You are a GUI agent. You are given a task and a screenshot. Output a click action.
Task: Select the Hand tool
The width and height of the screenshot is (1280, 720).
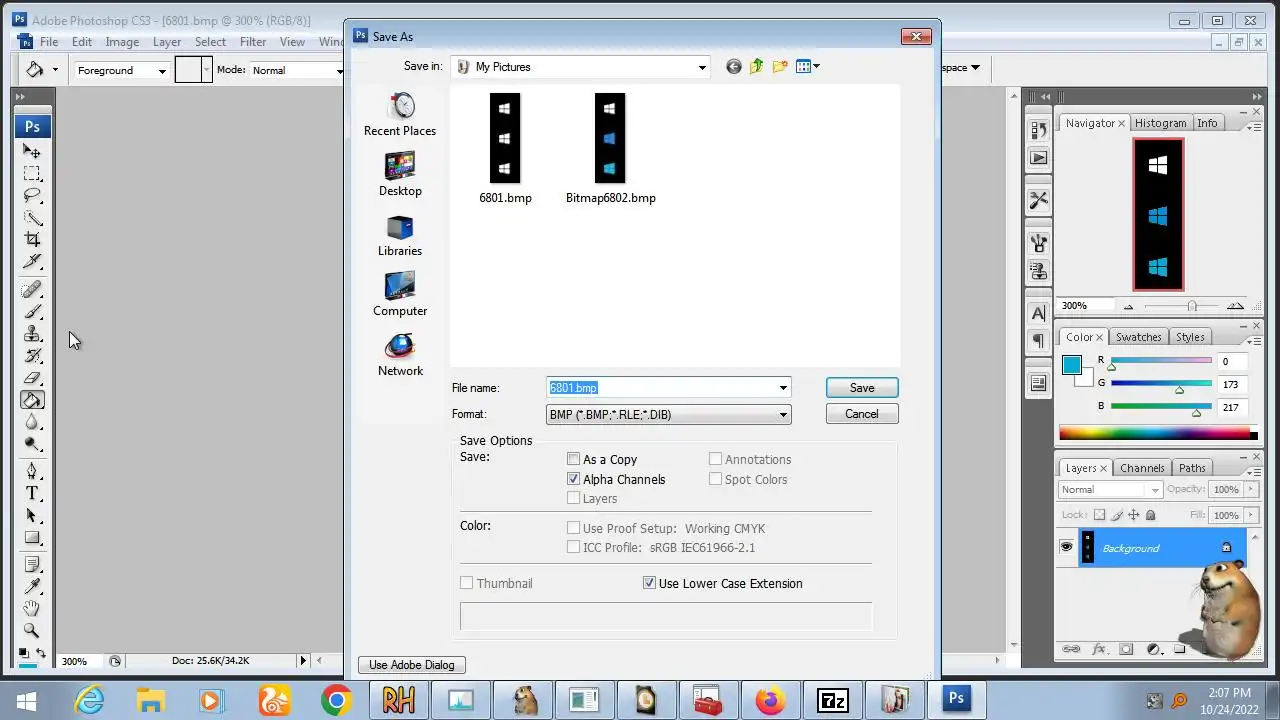[32, 609]
